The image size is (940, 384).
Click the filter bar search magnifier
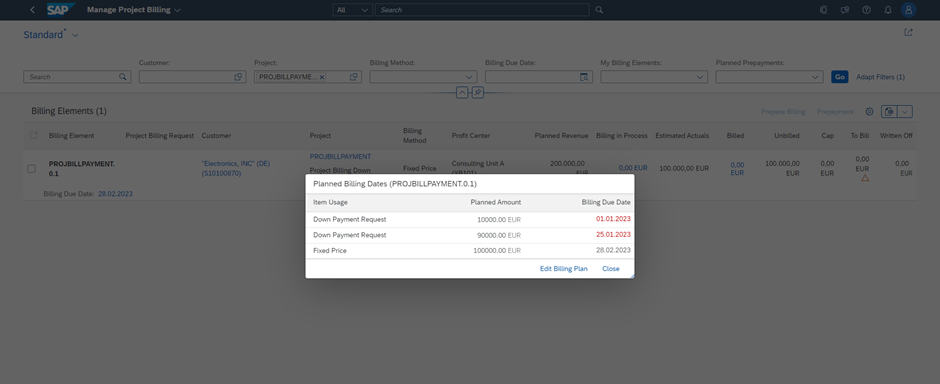tap(123, 77)
